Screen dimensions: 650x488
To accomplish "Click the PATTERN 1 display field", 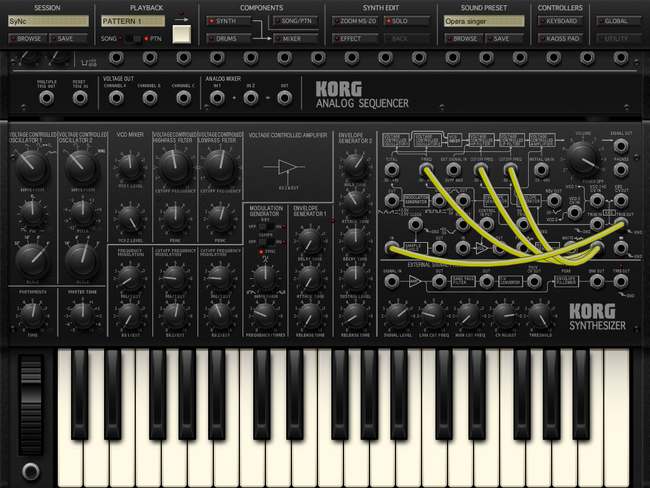I will [x=133, y=21].
